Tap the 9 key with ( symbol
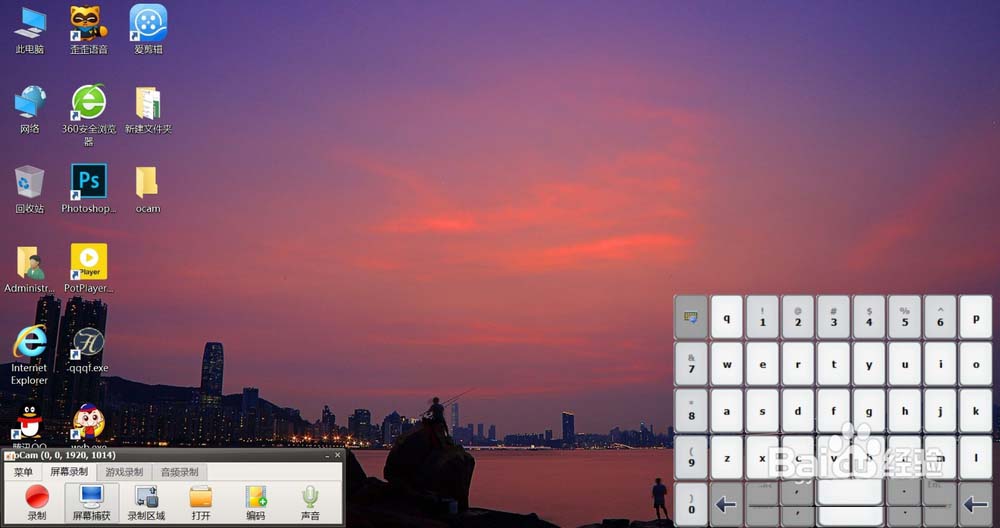Viewport: 1000px width, 528px height. click(x=691, y=458)
